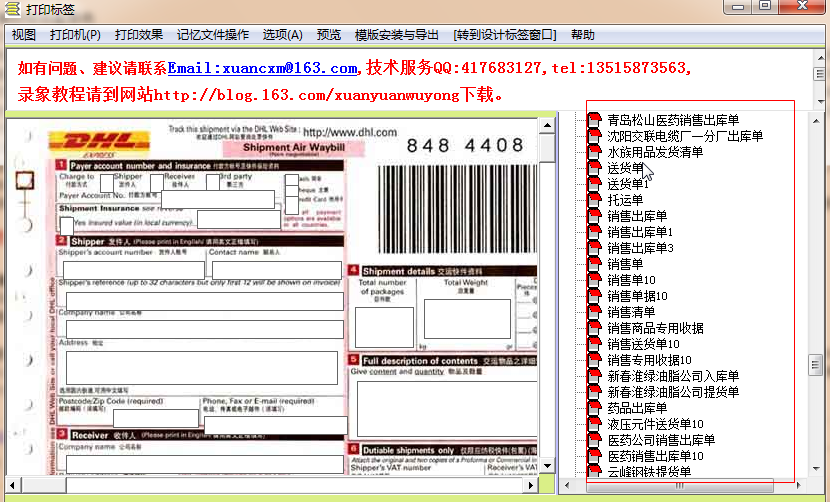The width and height of the screenshot is (830, 502).
Task: Click the icon beside 销售出库单3
Action: (594, 248)
